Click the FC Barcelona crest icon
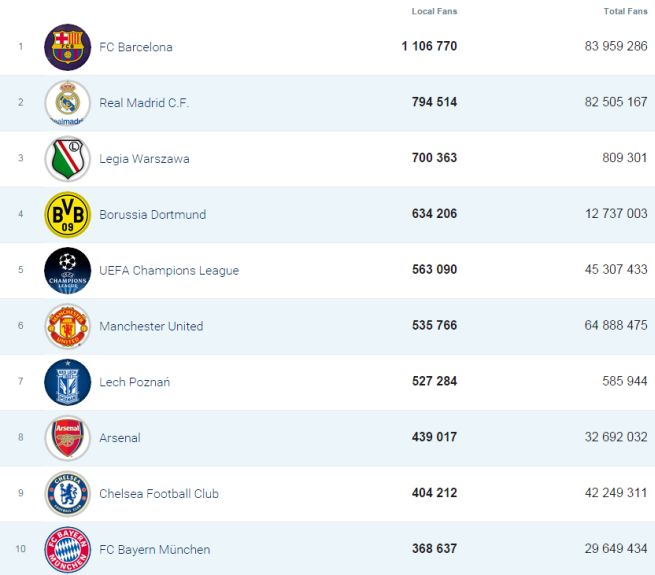655x575 pixels. point(68,47)
